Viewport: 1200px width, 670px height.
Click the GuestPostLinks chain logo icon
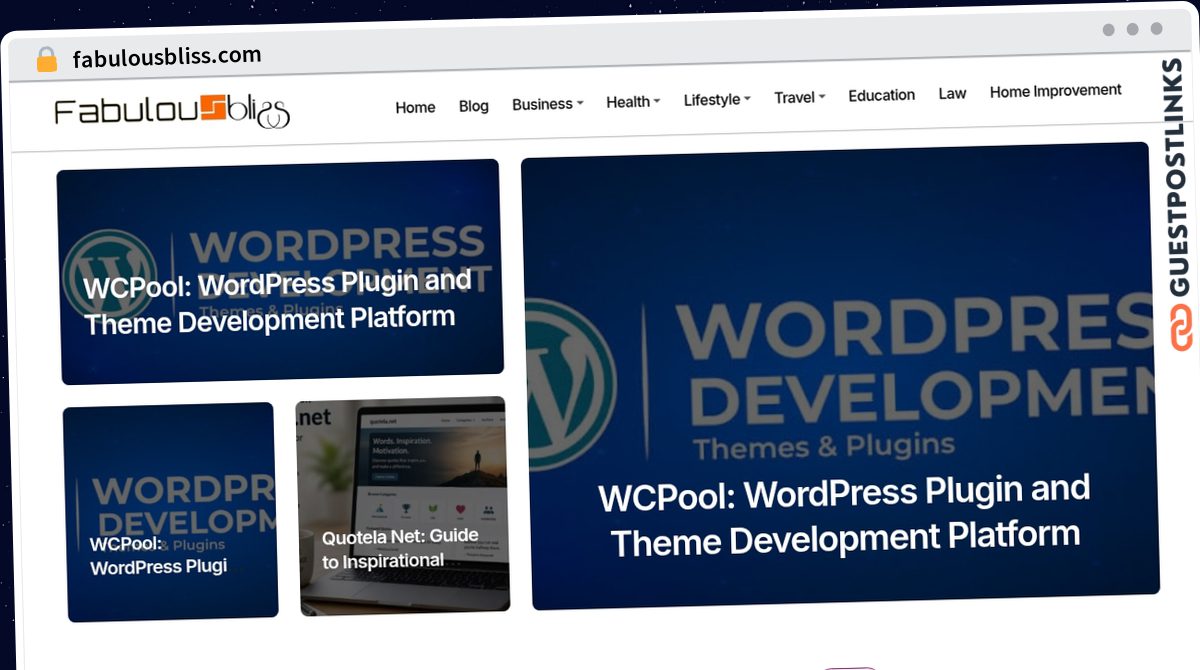pos(1182,328)
